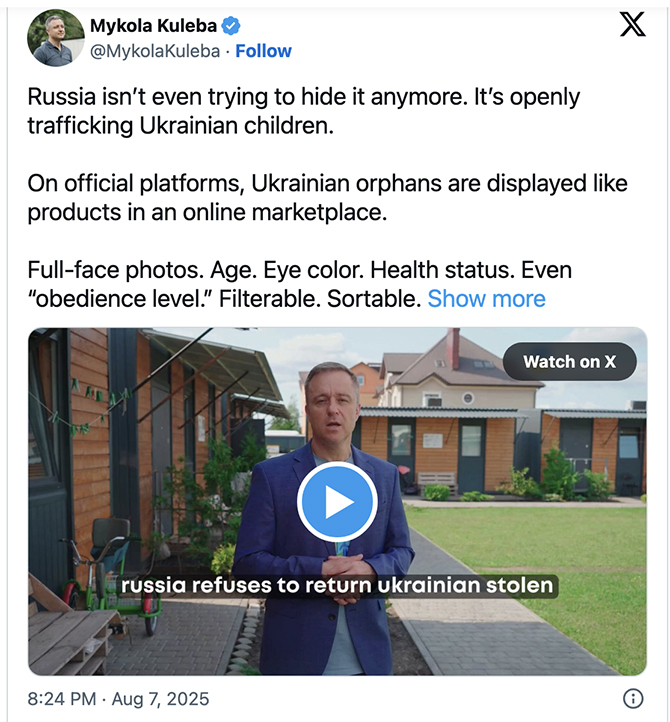This screenshot has height=722, width=670.
Task: Expand tweet with Show more
Action: point(486,299)
